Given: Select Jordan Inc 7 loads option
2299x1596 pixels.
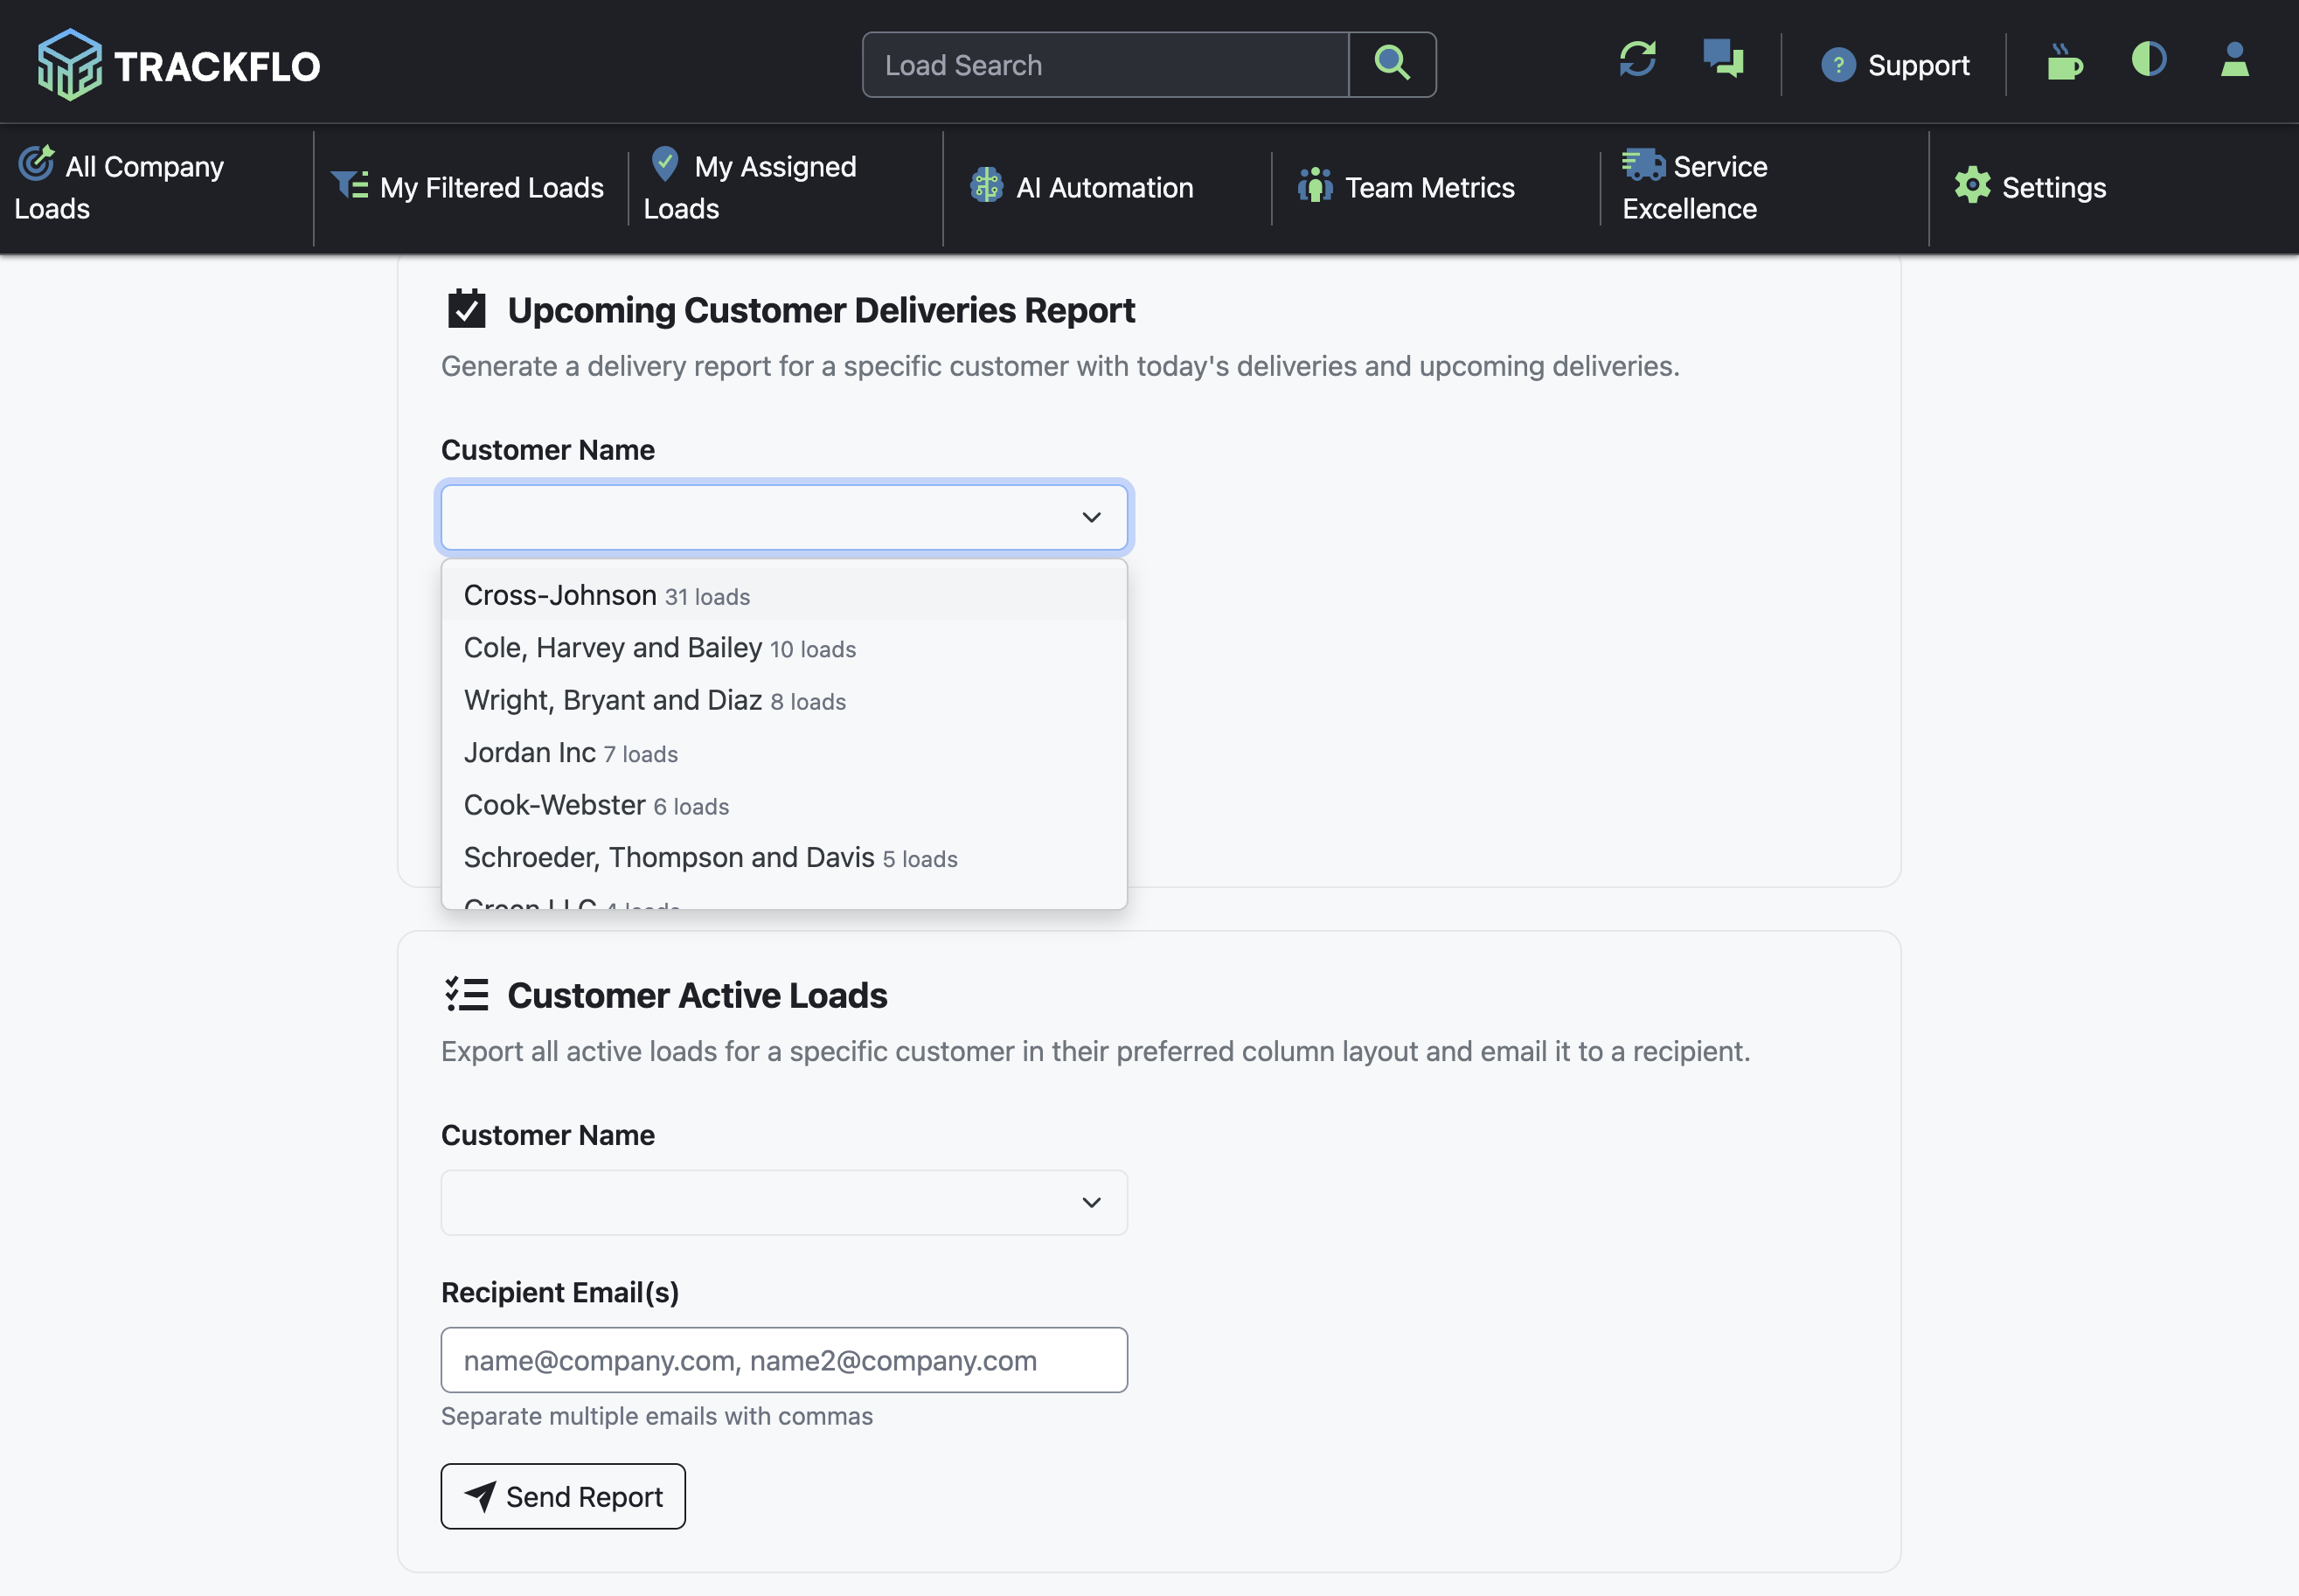Looking at the screenshot, I should 784,752.
